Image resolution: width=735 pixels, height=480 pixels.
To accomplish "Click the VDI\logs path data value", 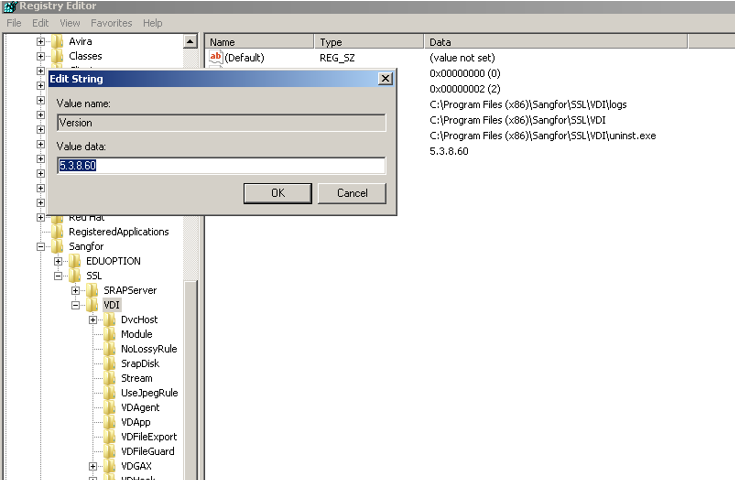I will click(x=528, y=105).
